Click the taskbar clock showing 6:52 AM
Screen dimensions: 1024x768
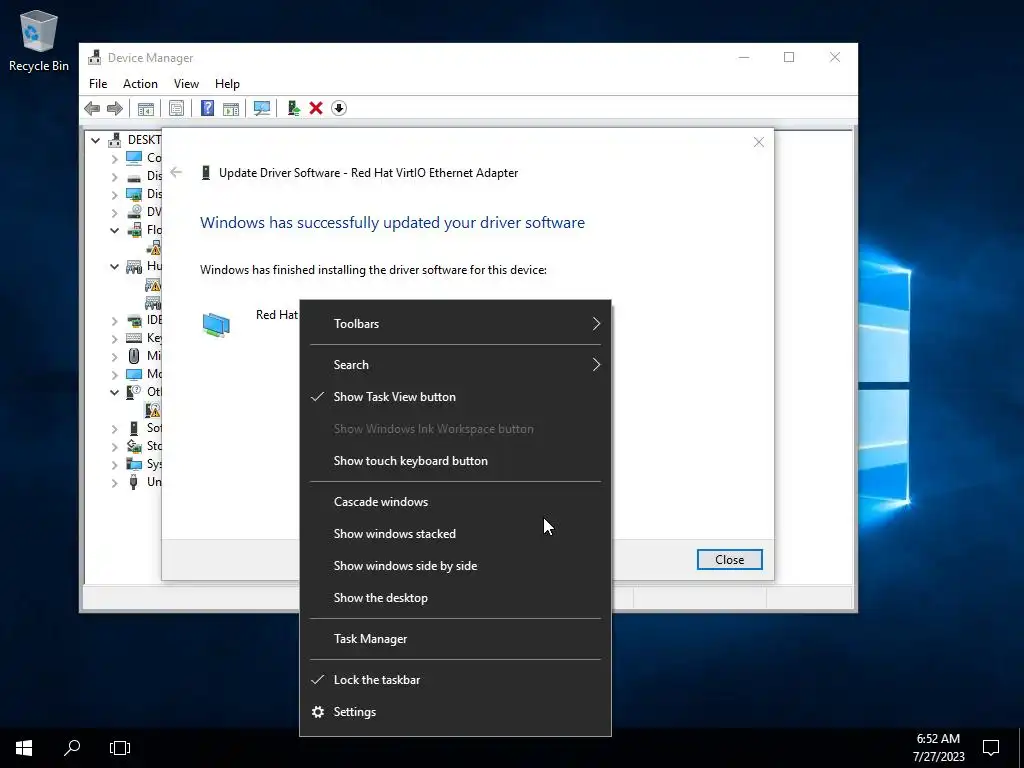tap(938, 748)
